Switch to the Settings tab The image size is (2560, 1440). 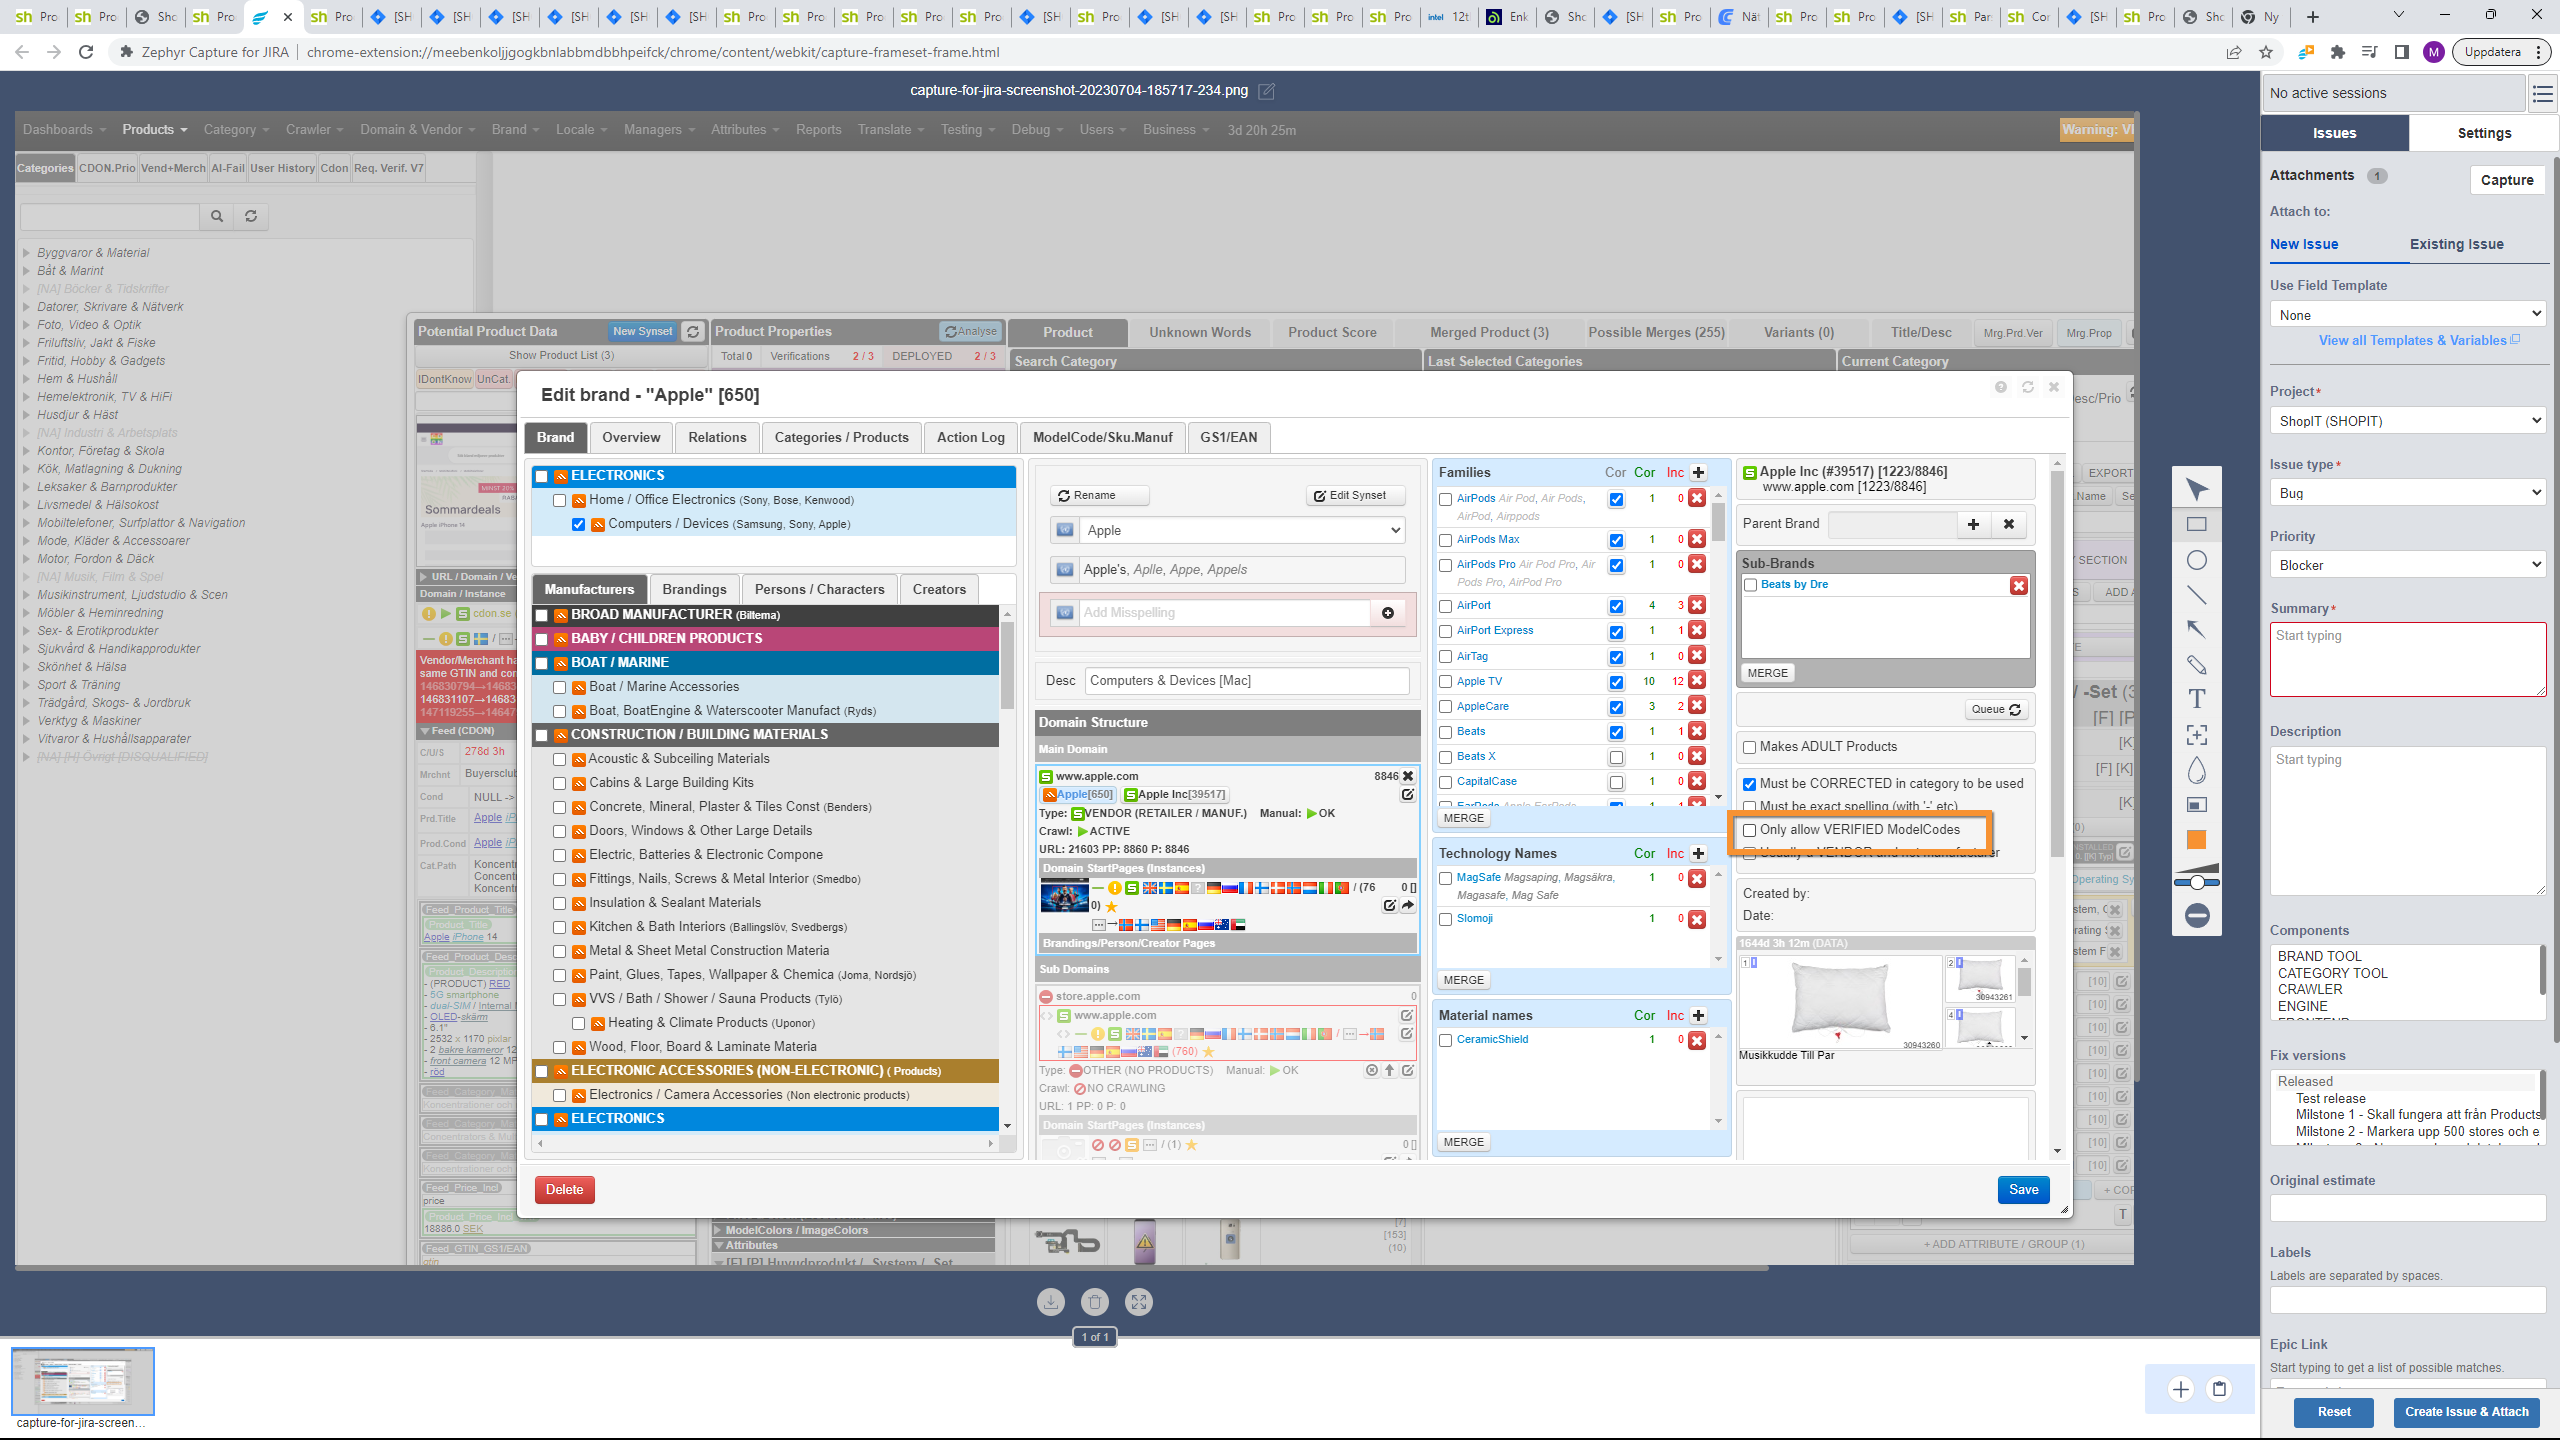[2484, 133]
